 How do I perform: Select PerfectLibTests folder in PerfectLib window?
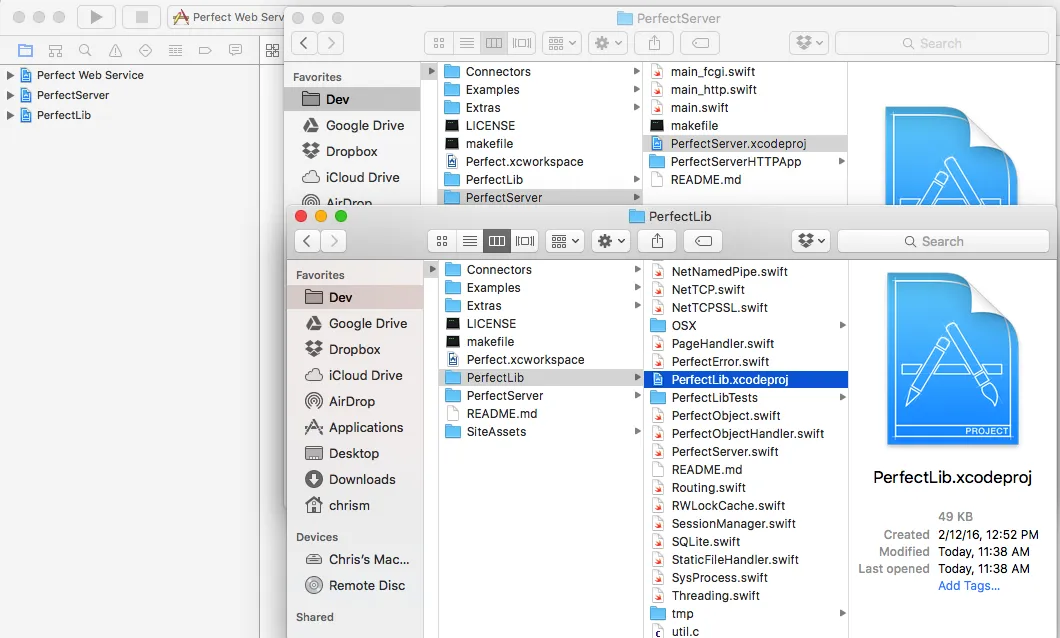coord(746,398)
